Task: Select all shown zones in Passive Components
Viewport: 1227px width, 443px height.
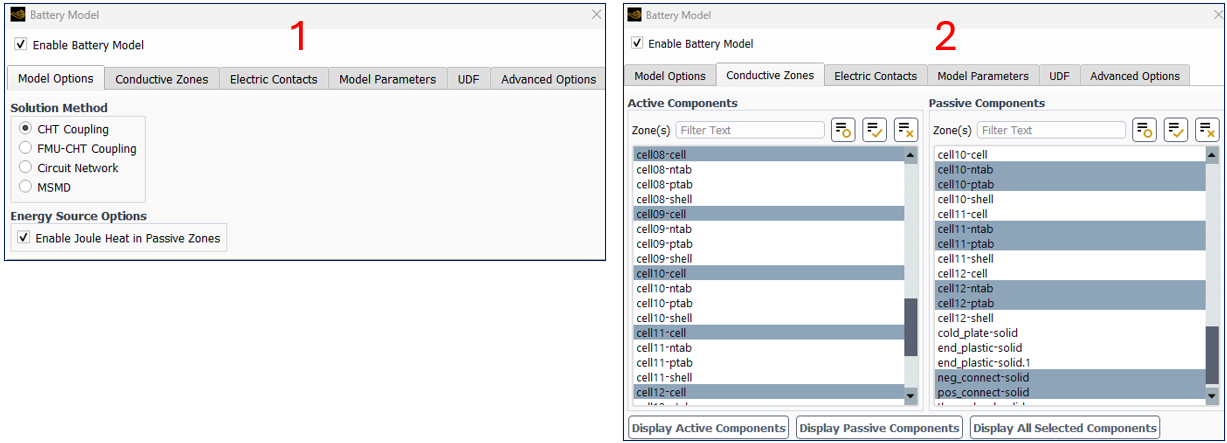Action: [1175, 130]
